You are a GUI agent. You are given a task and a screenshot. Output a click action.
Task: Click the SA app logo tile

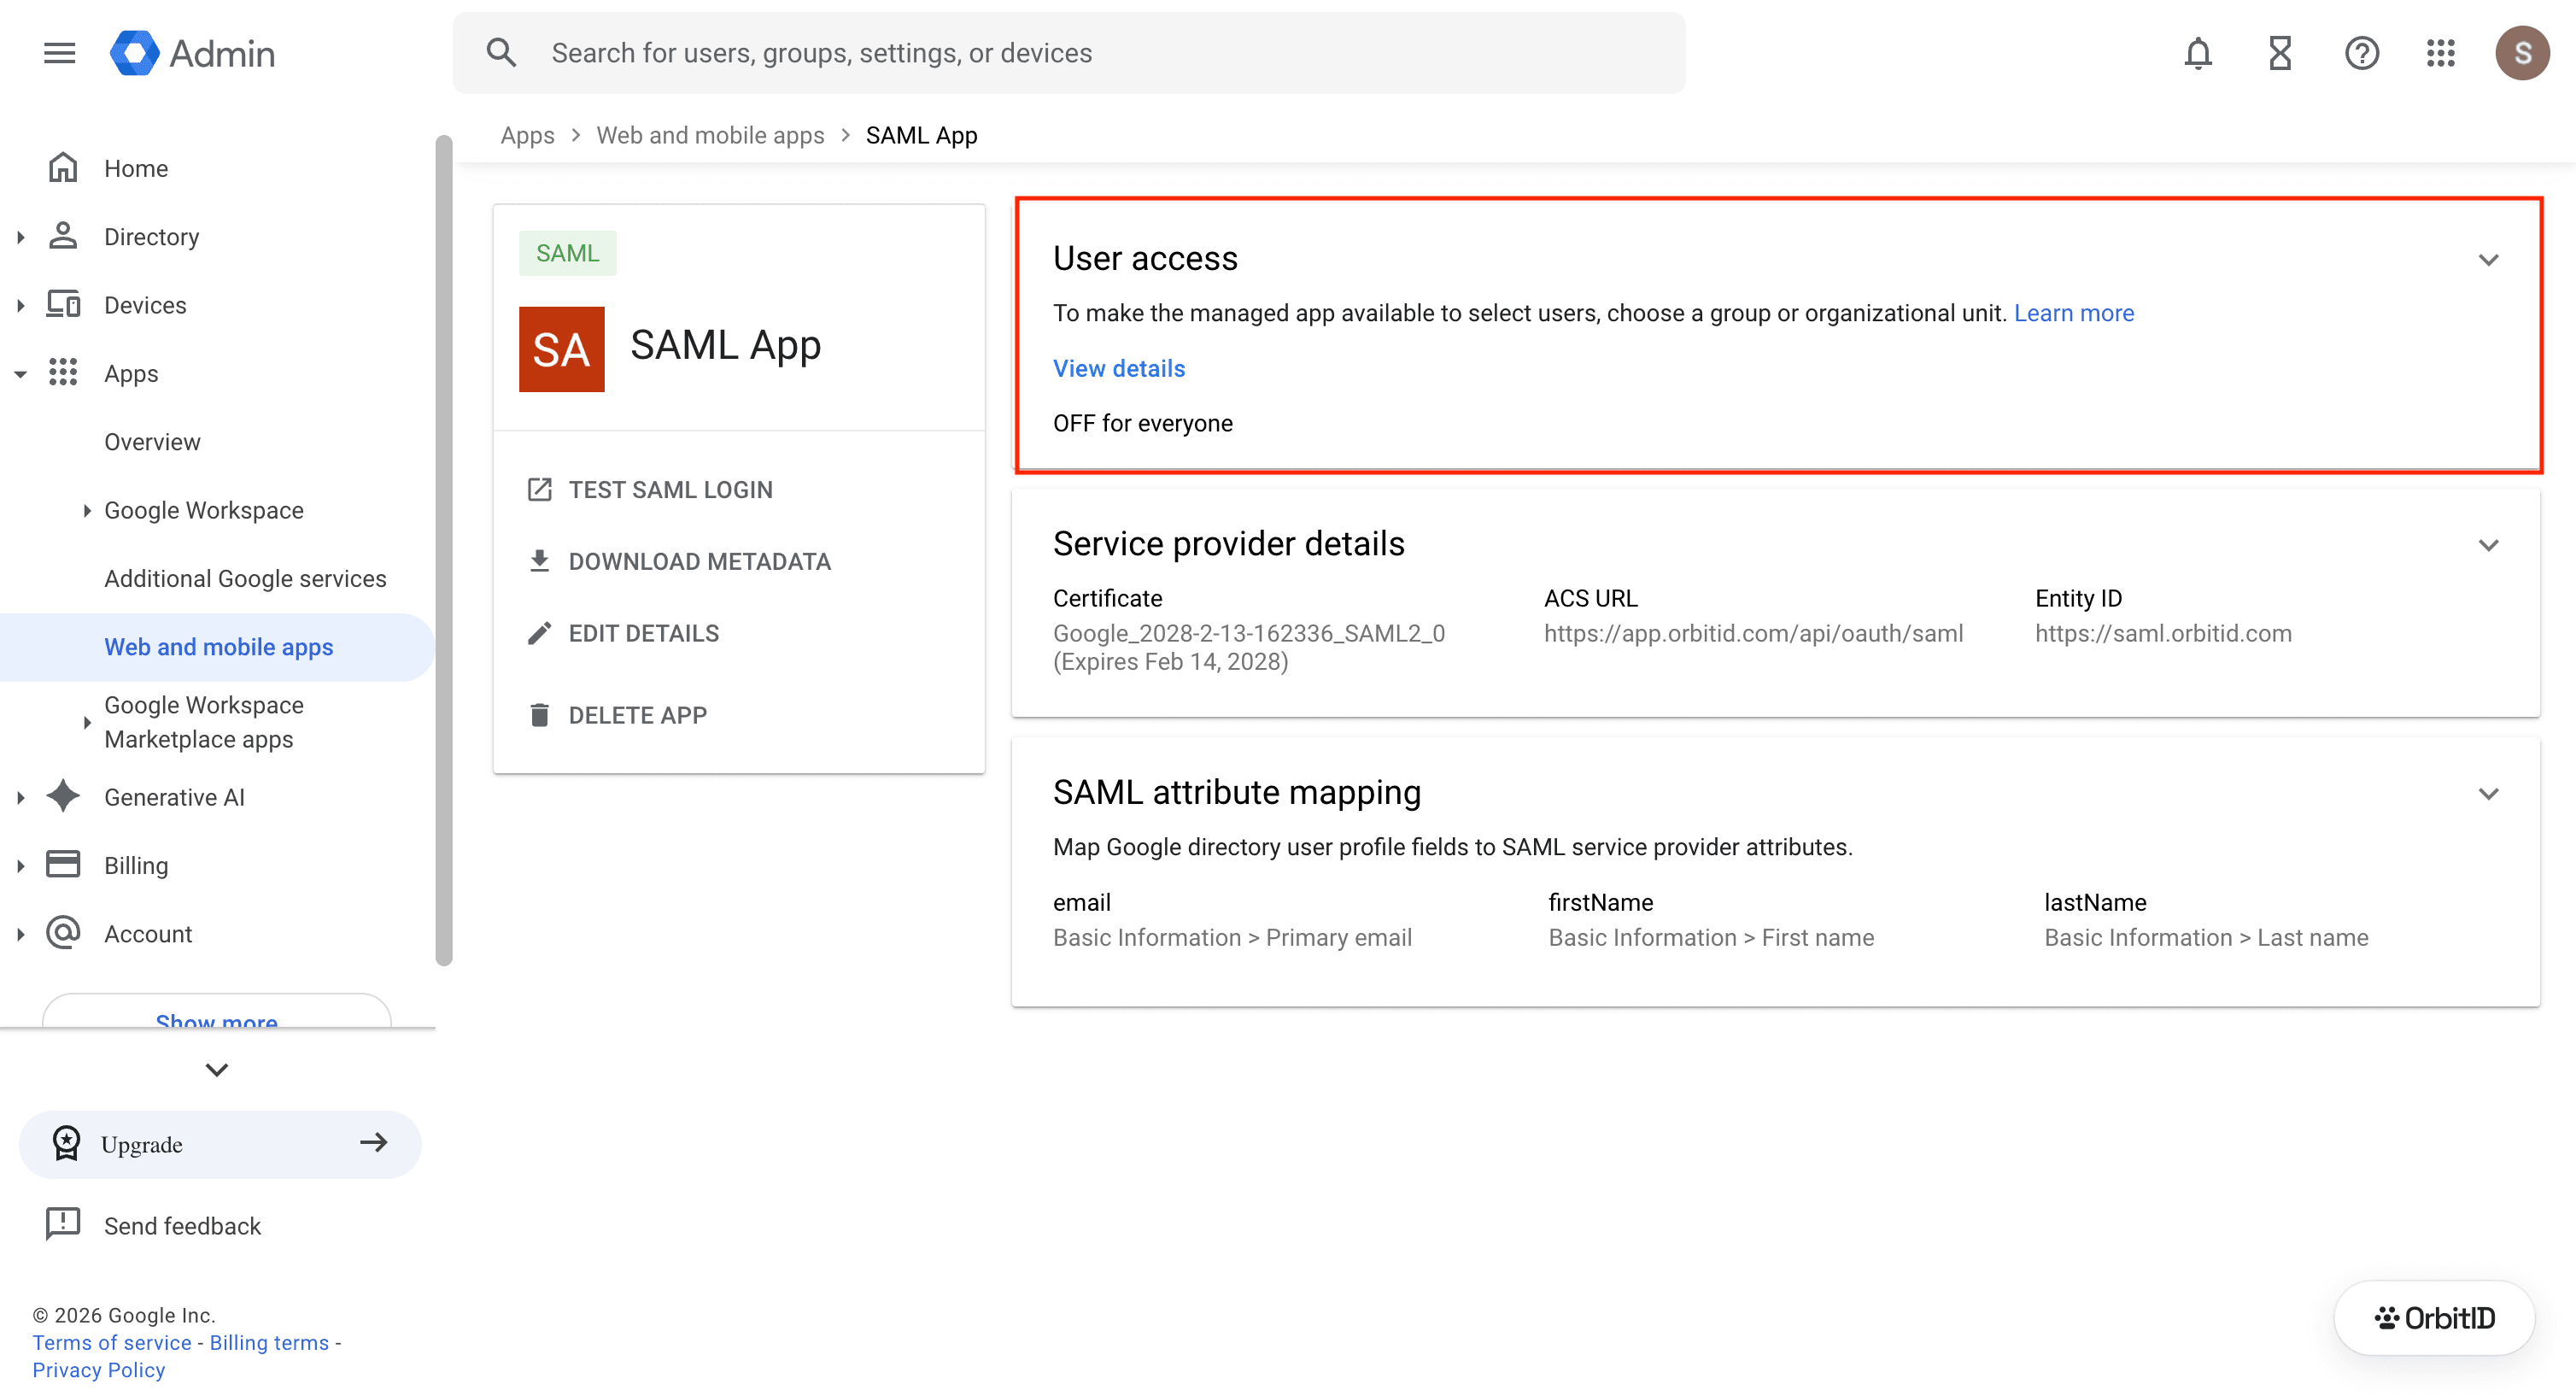(561, 349)
